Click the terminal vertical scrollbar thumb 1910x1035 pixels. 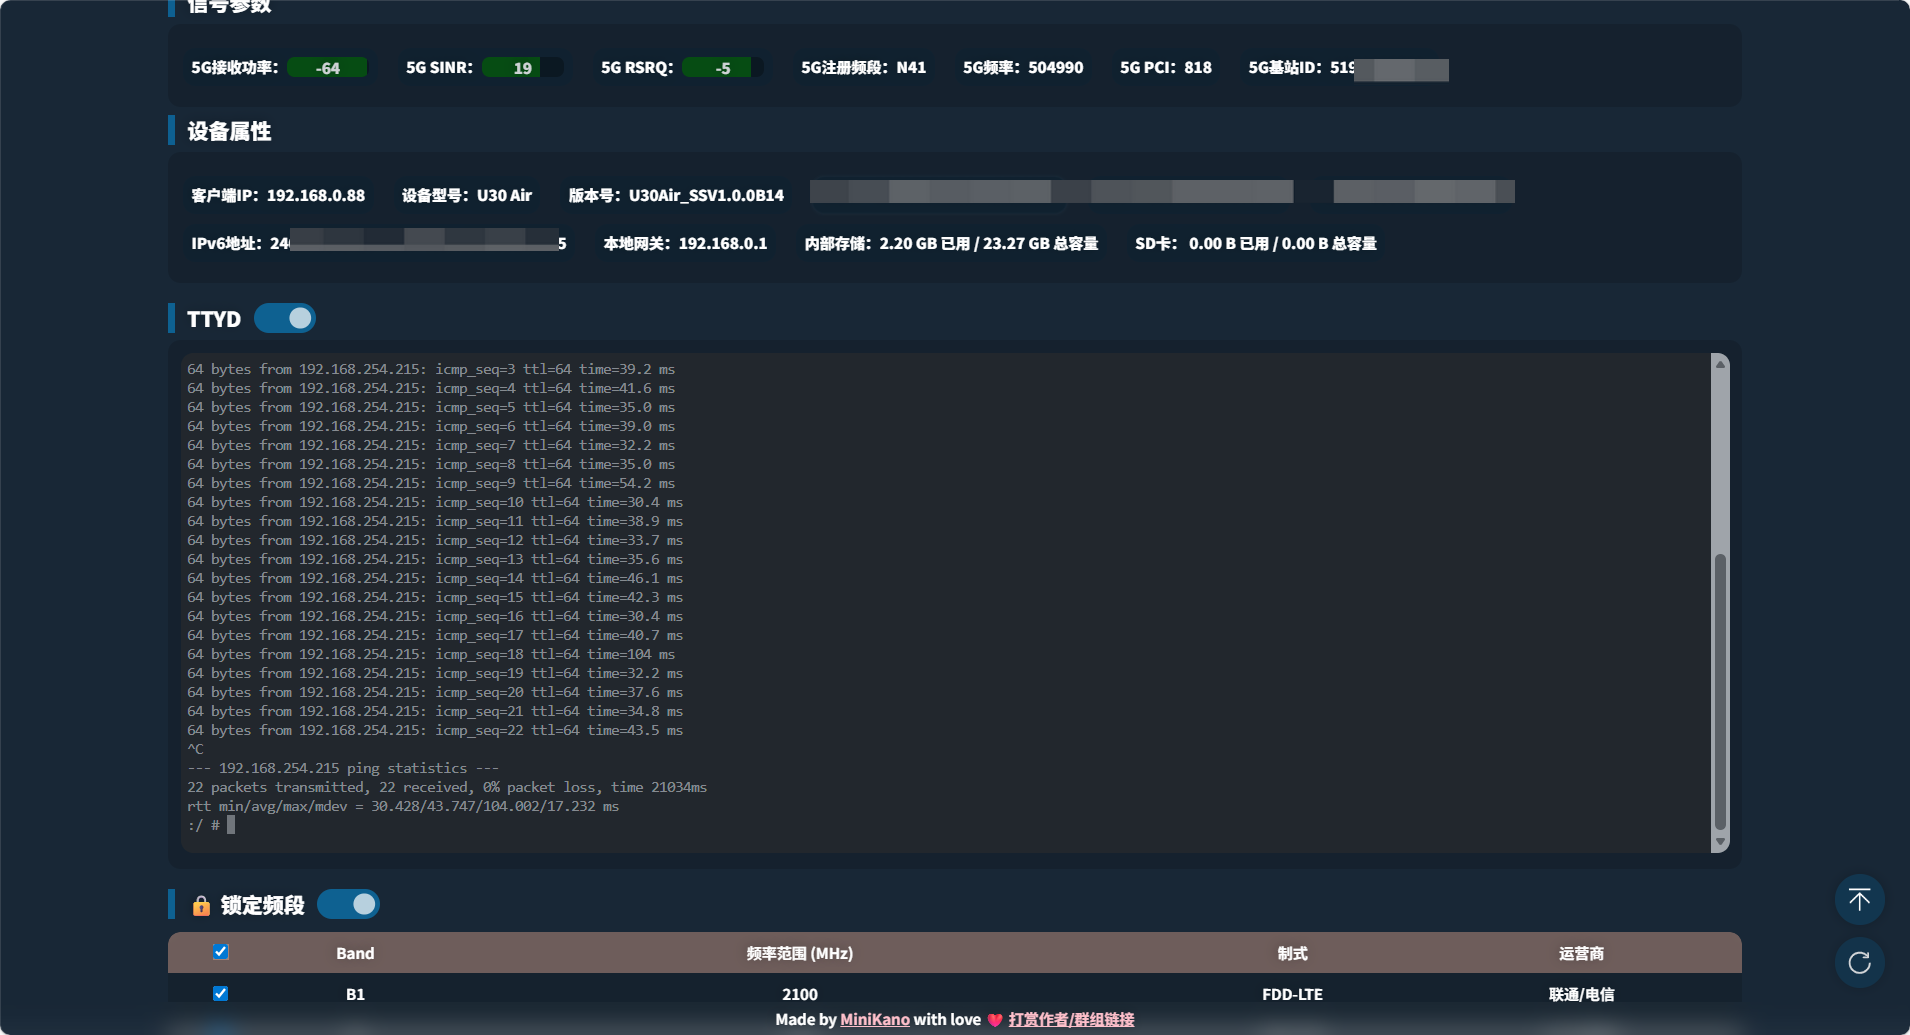pyautogui.click(x=1720, y=690)
